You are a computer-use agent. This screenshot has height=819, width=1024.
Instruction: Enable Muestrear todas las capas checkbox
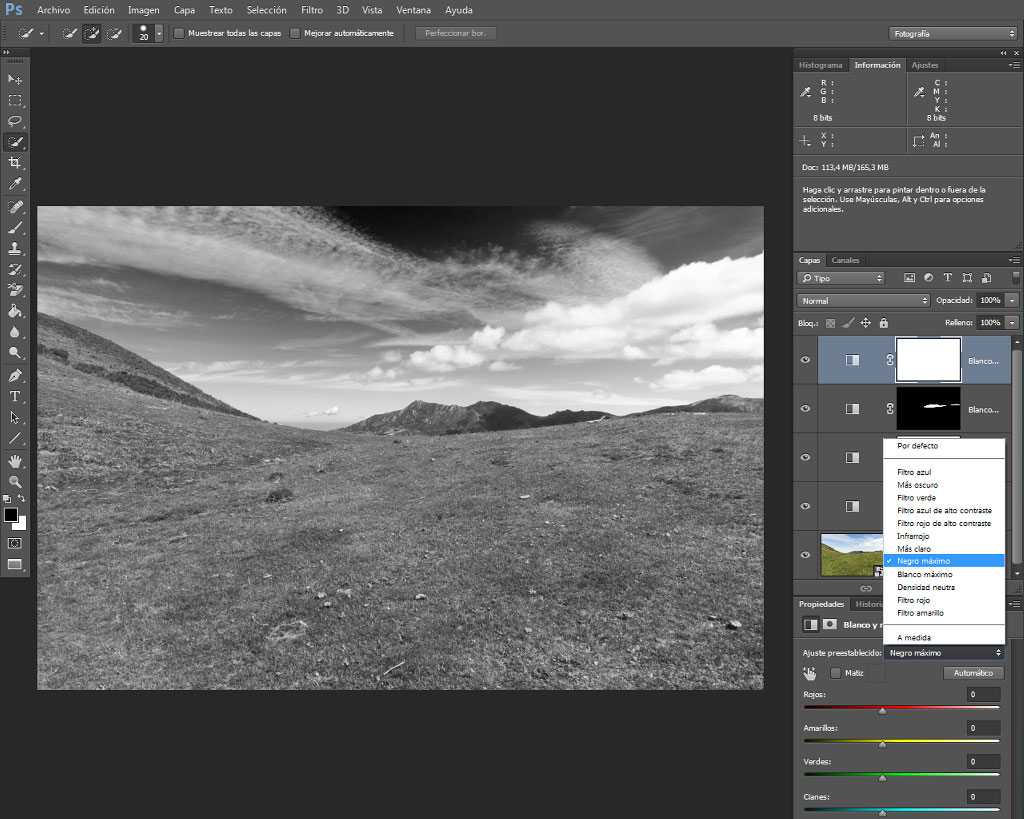tap(178, 33)
